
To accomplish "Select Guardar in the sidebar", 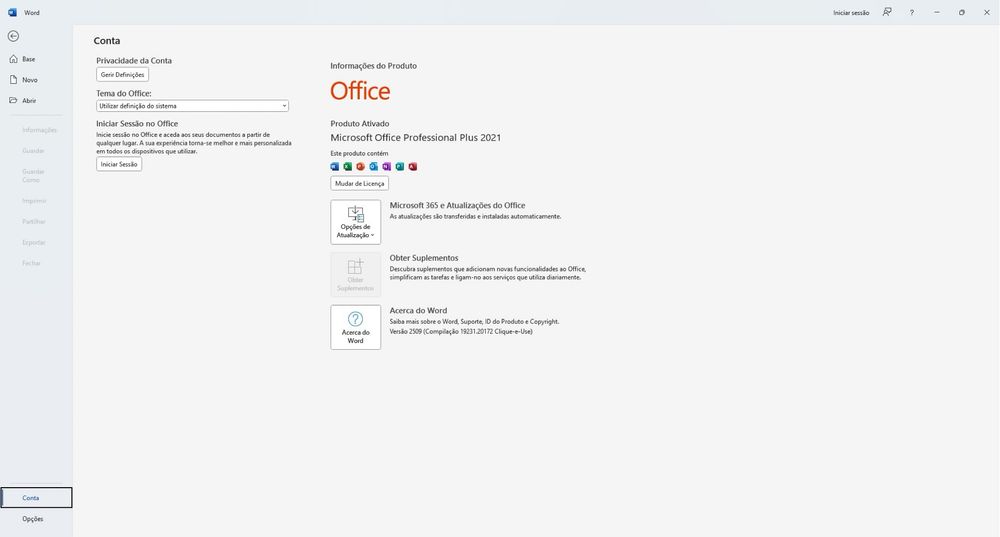I will (x=36, y=151).
